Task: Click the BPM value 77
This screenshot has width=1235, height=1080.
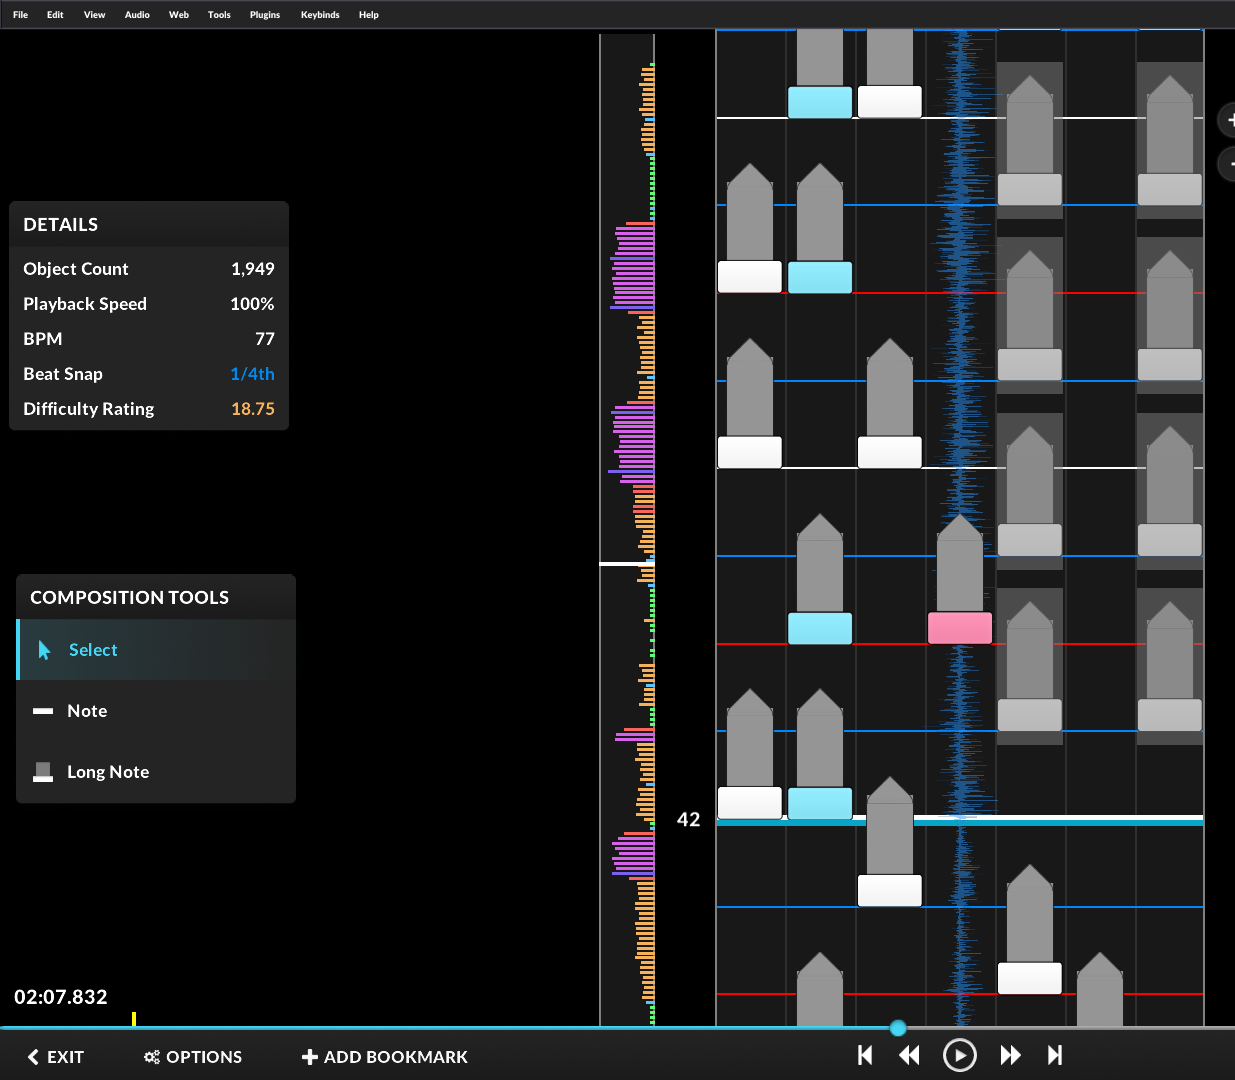Action: [x=264, y=339]
